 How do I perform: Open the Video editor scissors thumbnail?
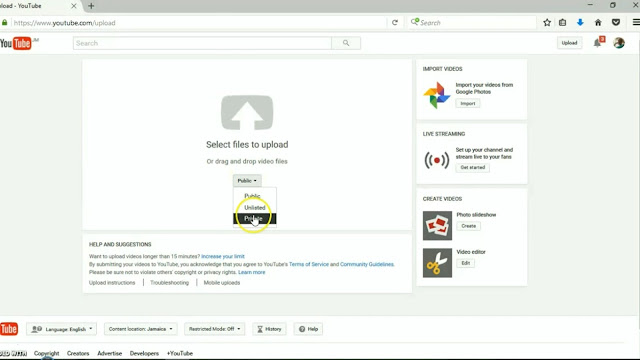pos(437,263)
